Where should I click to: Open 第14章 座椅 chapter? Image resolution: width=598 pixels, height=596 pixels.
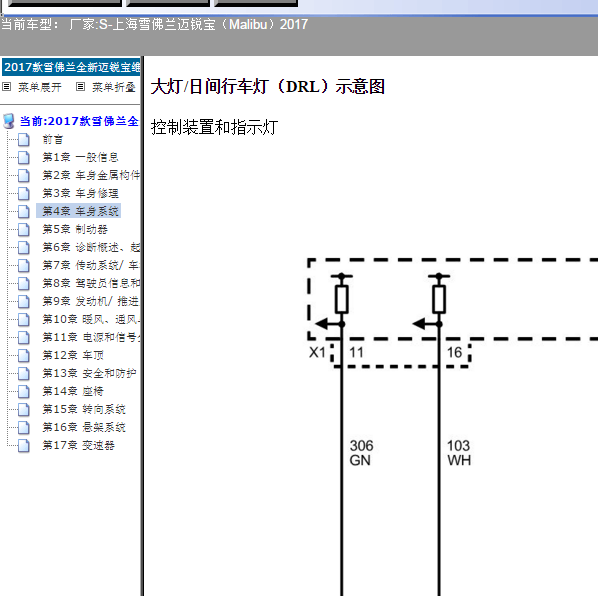[x=72, y=391]
